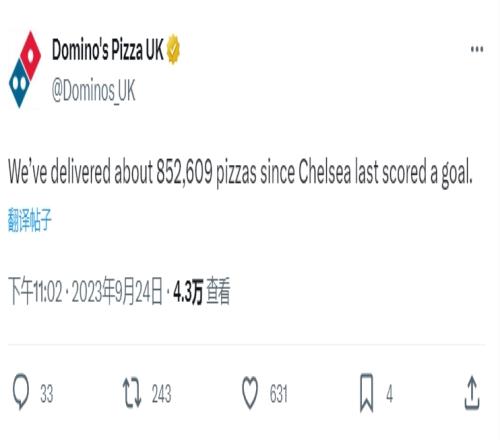Share the post via upload arrow icon
This screenshot has width=500, height=440.
click(472, 393)
